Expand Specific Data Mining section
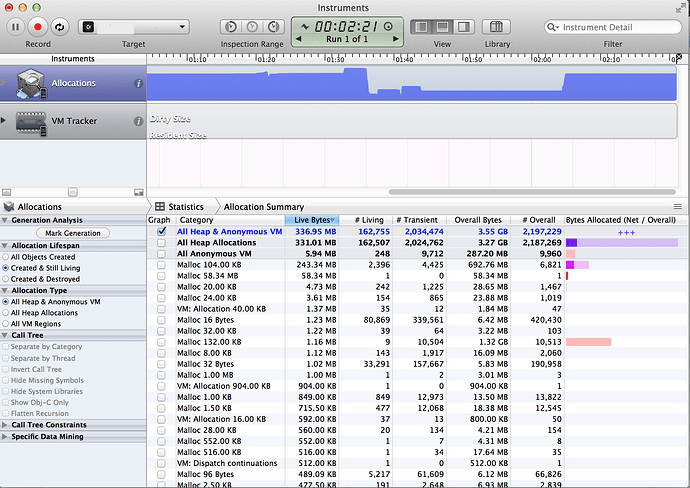This screenshot has height=488, width=690. coord(5,437)
